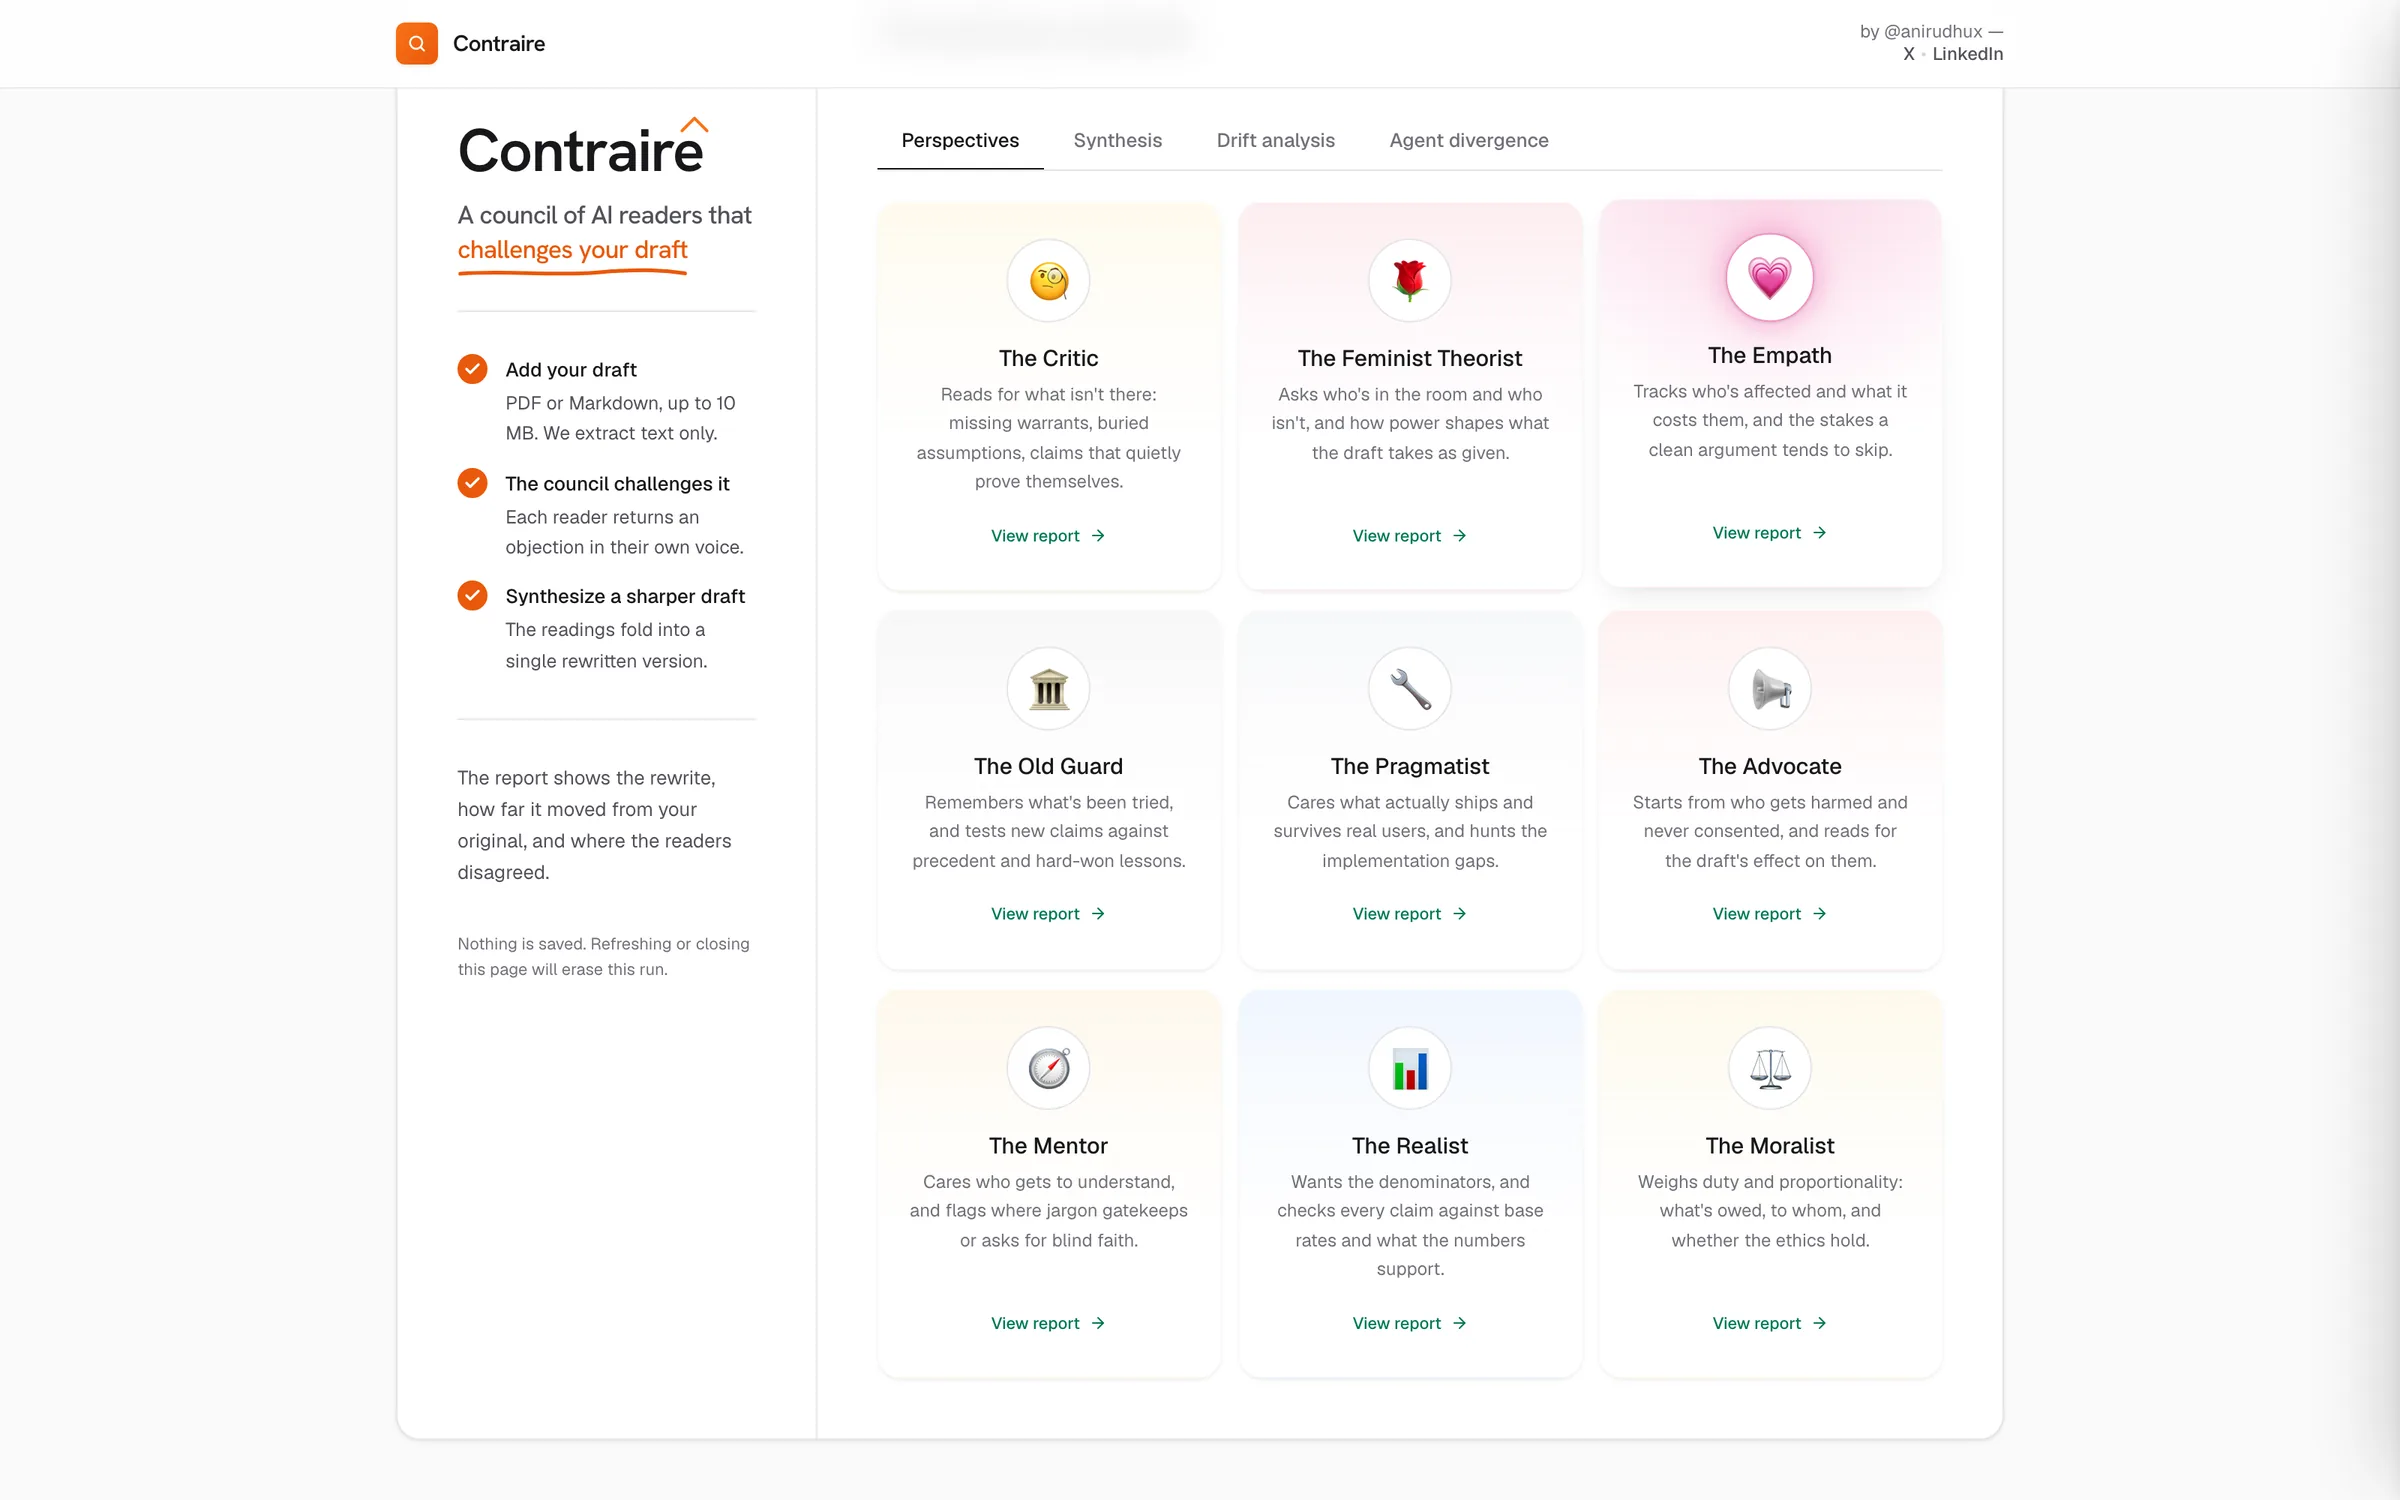View report for The Realist
The image size is (2400, 1500).
tap(1410, 1323)
